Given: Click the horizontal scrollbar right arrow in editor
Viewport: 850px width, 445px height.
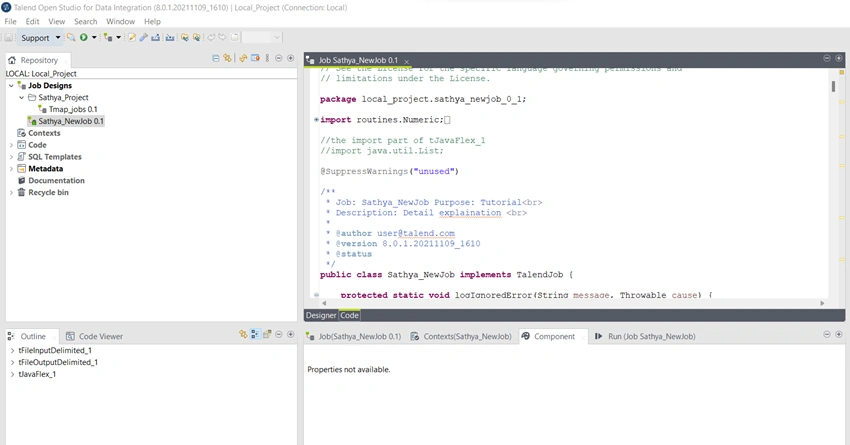Looking at the screenshot, I should pyautogui.click(x=822, y=304).
